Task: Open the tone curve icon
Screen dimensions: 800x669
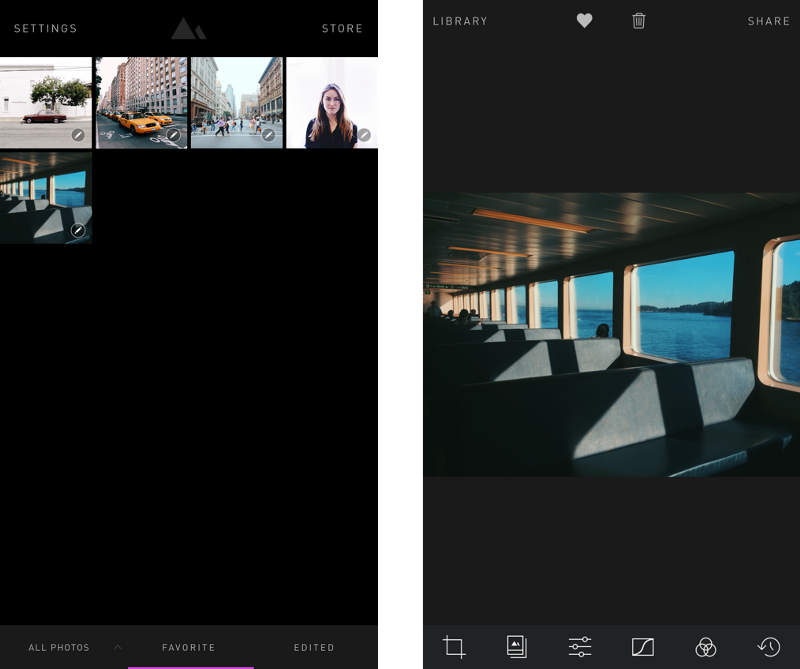Action: tap(643, 647)
